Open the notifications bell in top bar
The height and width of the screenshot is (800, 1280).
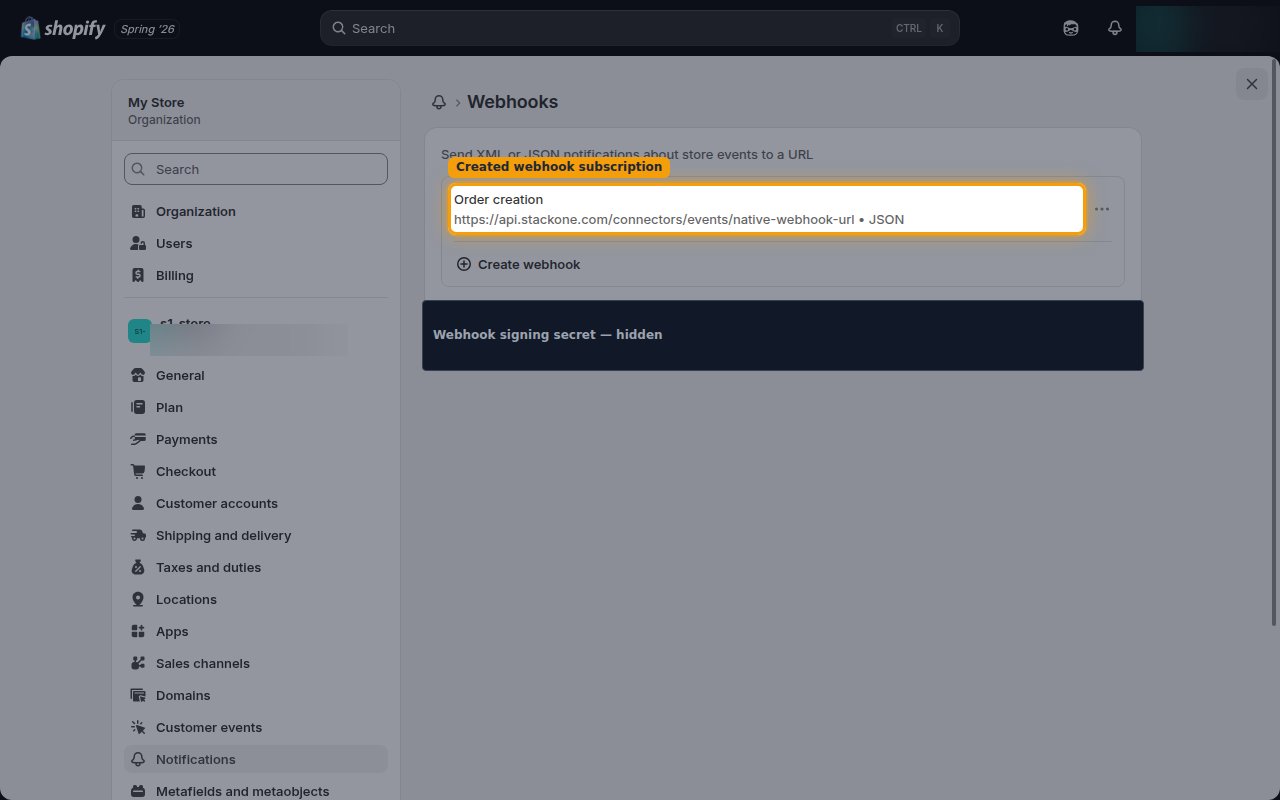point(1115,28)
